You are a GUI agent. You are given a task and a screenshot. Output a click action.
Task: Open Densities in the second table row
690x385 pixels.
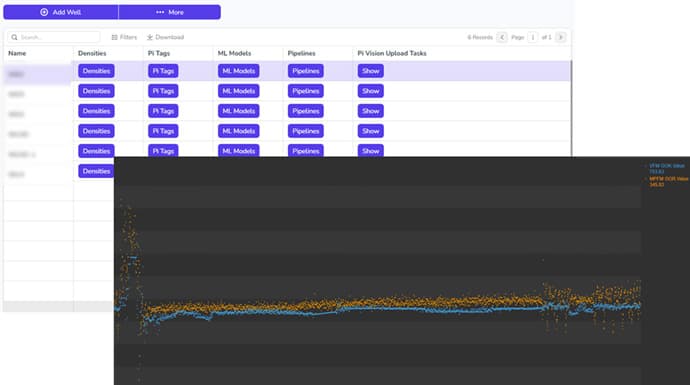(x=96, y=91)
